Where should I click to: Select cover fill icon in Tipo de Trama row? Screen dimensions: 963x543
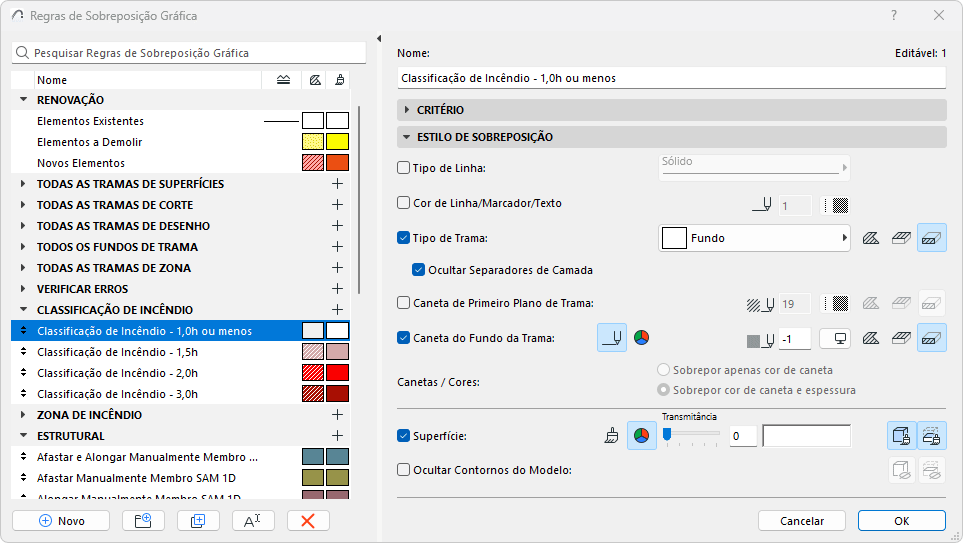tap(901, 238)
